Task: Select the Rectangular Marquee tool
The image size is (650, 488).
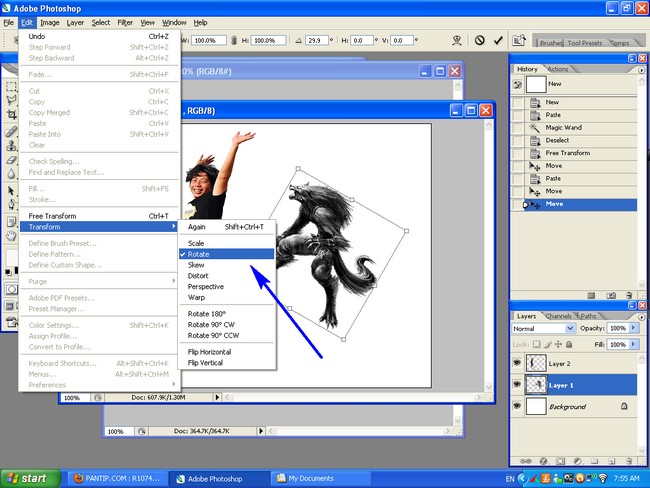Action: pos(11,86)
